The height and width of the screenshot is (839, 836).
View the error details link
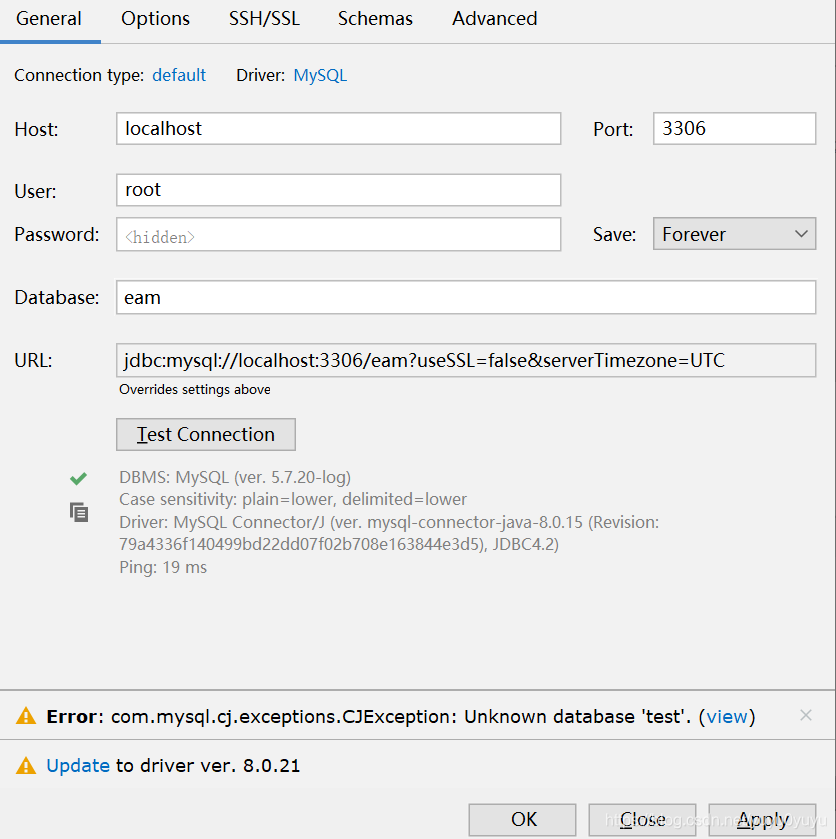click(727, 716)
